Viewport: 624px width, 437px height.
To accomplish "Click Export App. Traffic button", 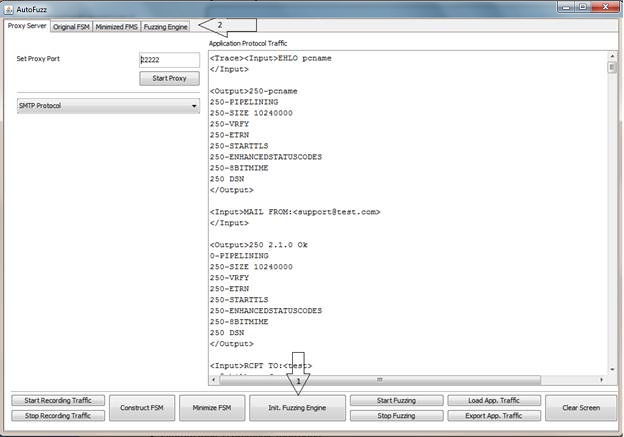I will click(x=494, y=416).
